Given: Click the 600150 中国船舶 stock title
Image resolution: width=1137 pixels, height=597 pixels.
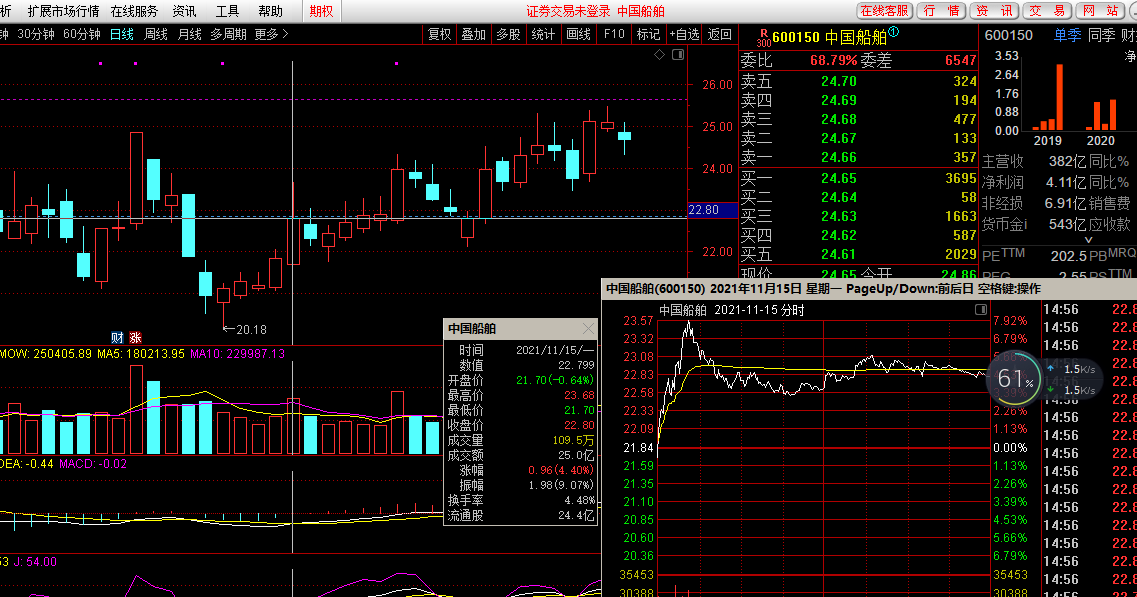Looking at the screenshot, I should coord(830,37).
